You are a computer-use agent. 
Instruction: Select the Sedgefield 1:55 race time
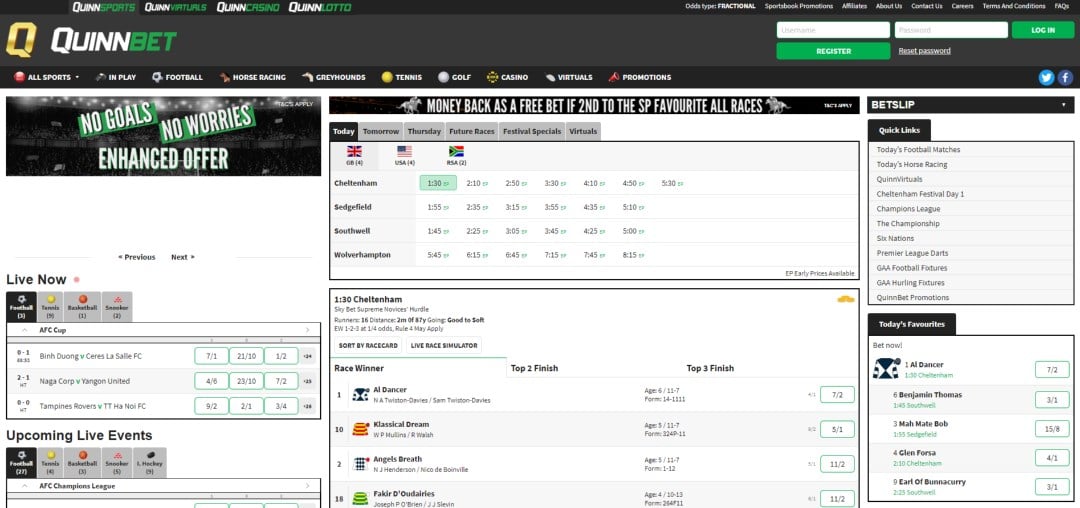(437, 207)
